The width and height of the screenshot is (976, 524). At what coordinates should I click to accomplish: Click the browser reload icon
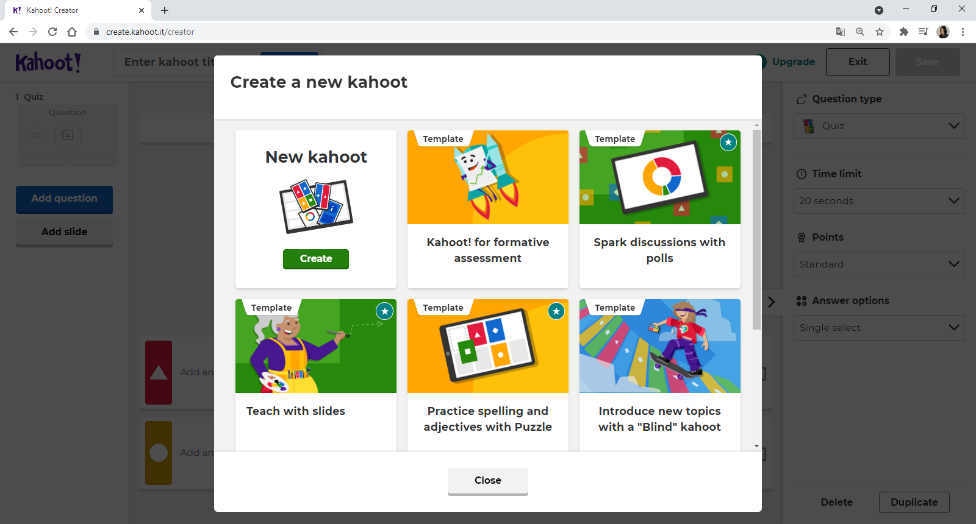click(52, 32)
